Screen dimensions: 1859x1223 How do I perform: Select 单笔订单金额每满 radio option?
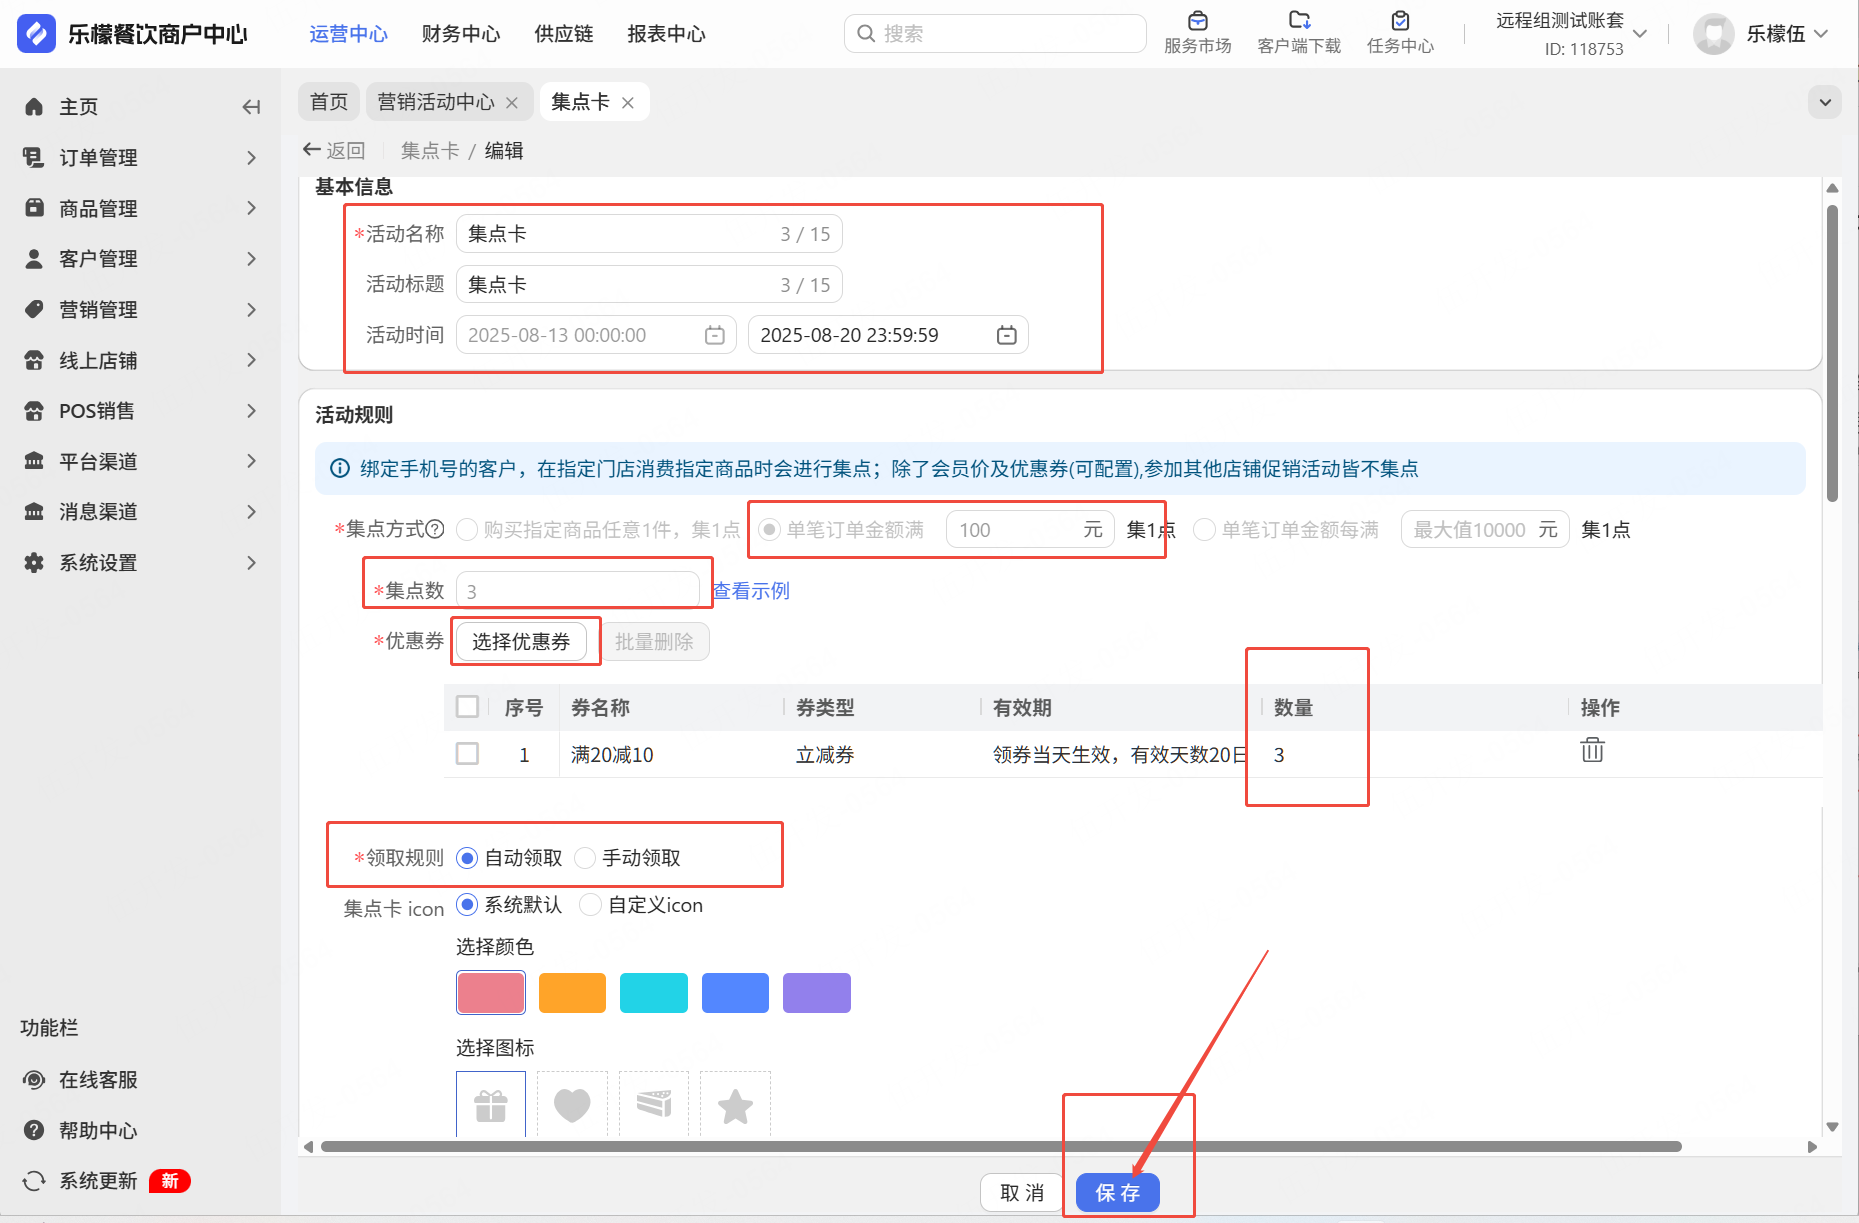point(1205,530)
